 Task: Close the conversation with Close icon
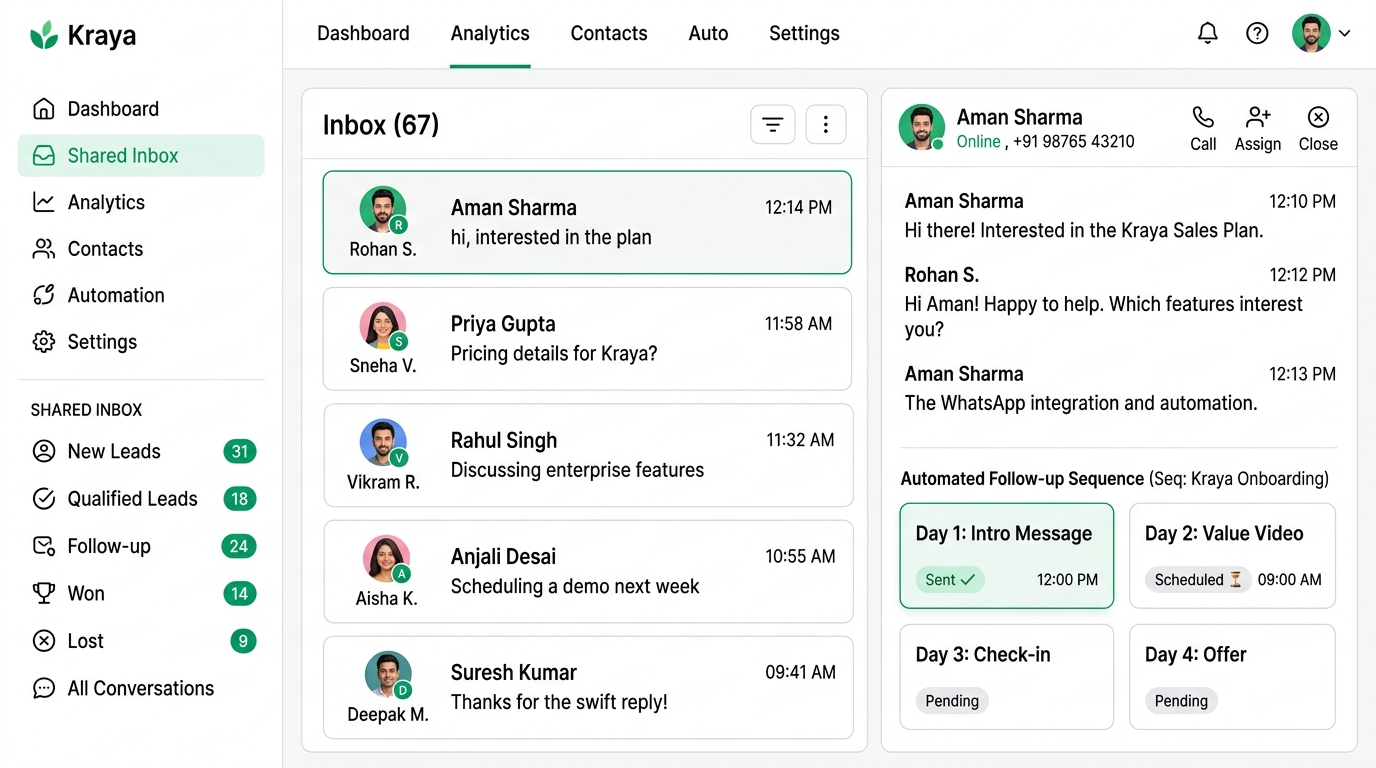[1318, 129]
